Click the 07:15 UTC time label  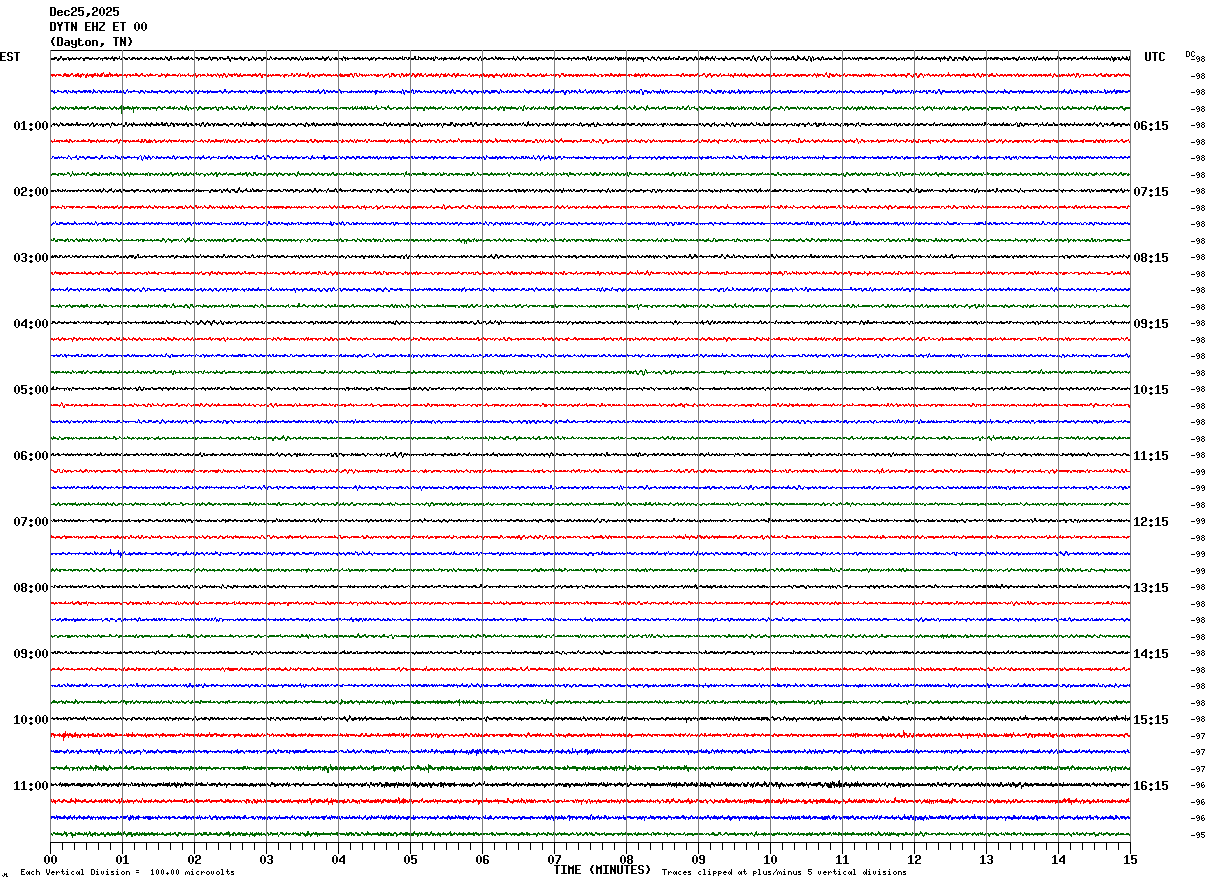click(1150, 192)
